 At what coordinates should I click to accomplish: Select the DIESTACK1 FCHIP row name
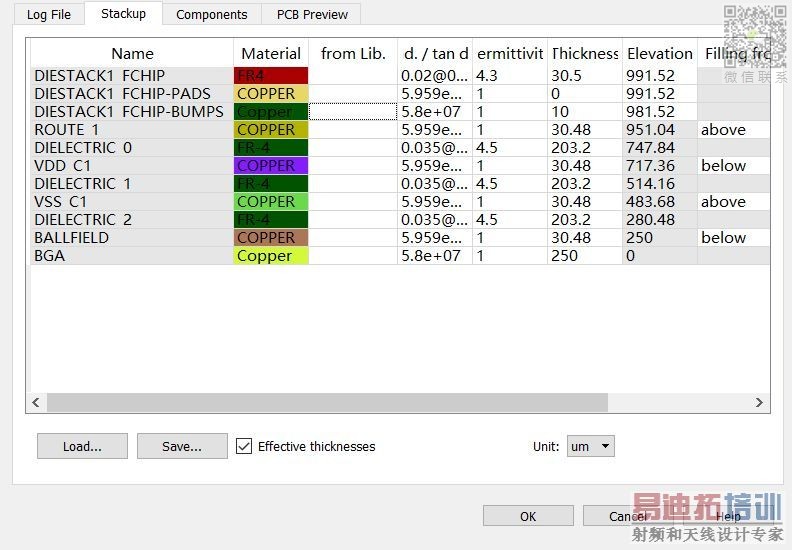[x=100, y=76]
